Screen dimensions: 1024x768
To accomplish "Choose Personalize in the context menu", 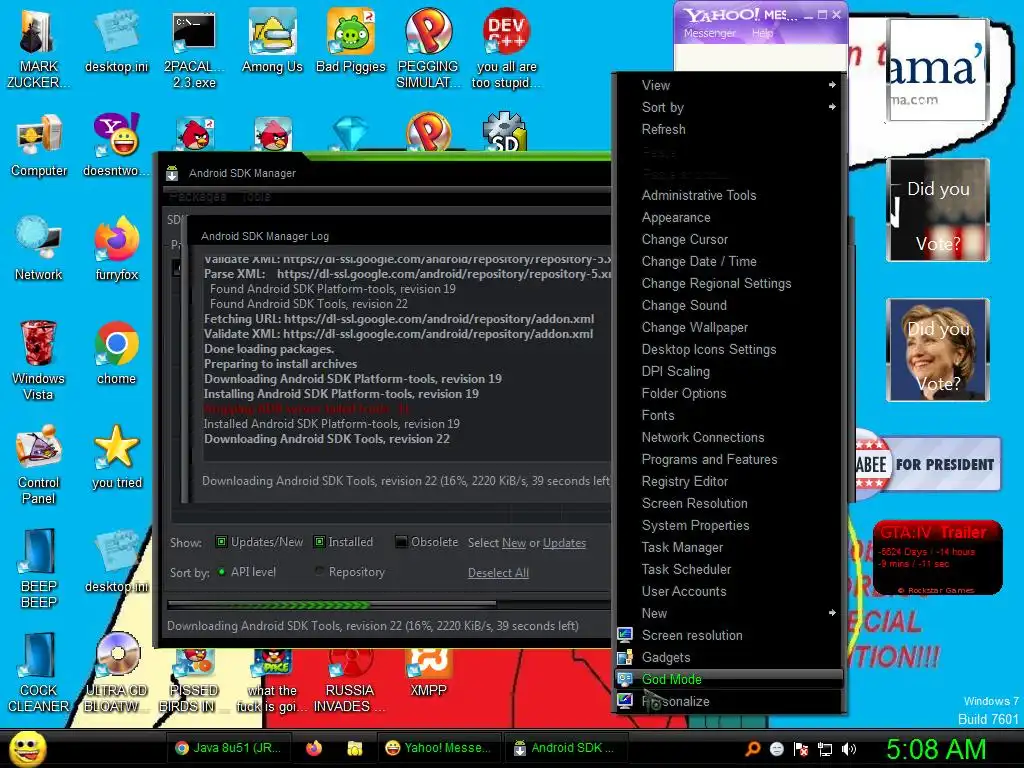I will pyautogui.click(x=729, y=701).
